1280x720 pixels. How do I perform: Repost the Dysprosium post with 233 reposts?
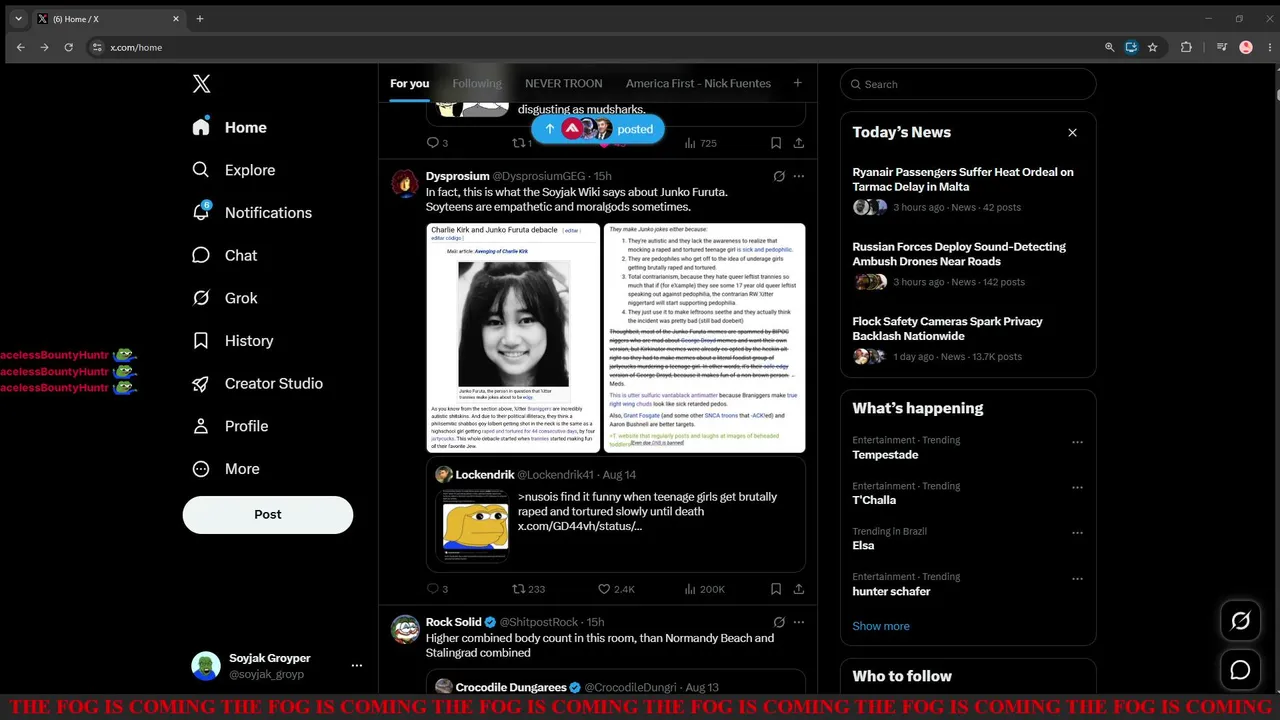[528, 589]
